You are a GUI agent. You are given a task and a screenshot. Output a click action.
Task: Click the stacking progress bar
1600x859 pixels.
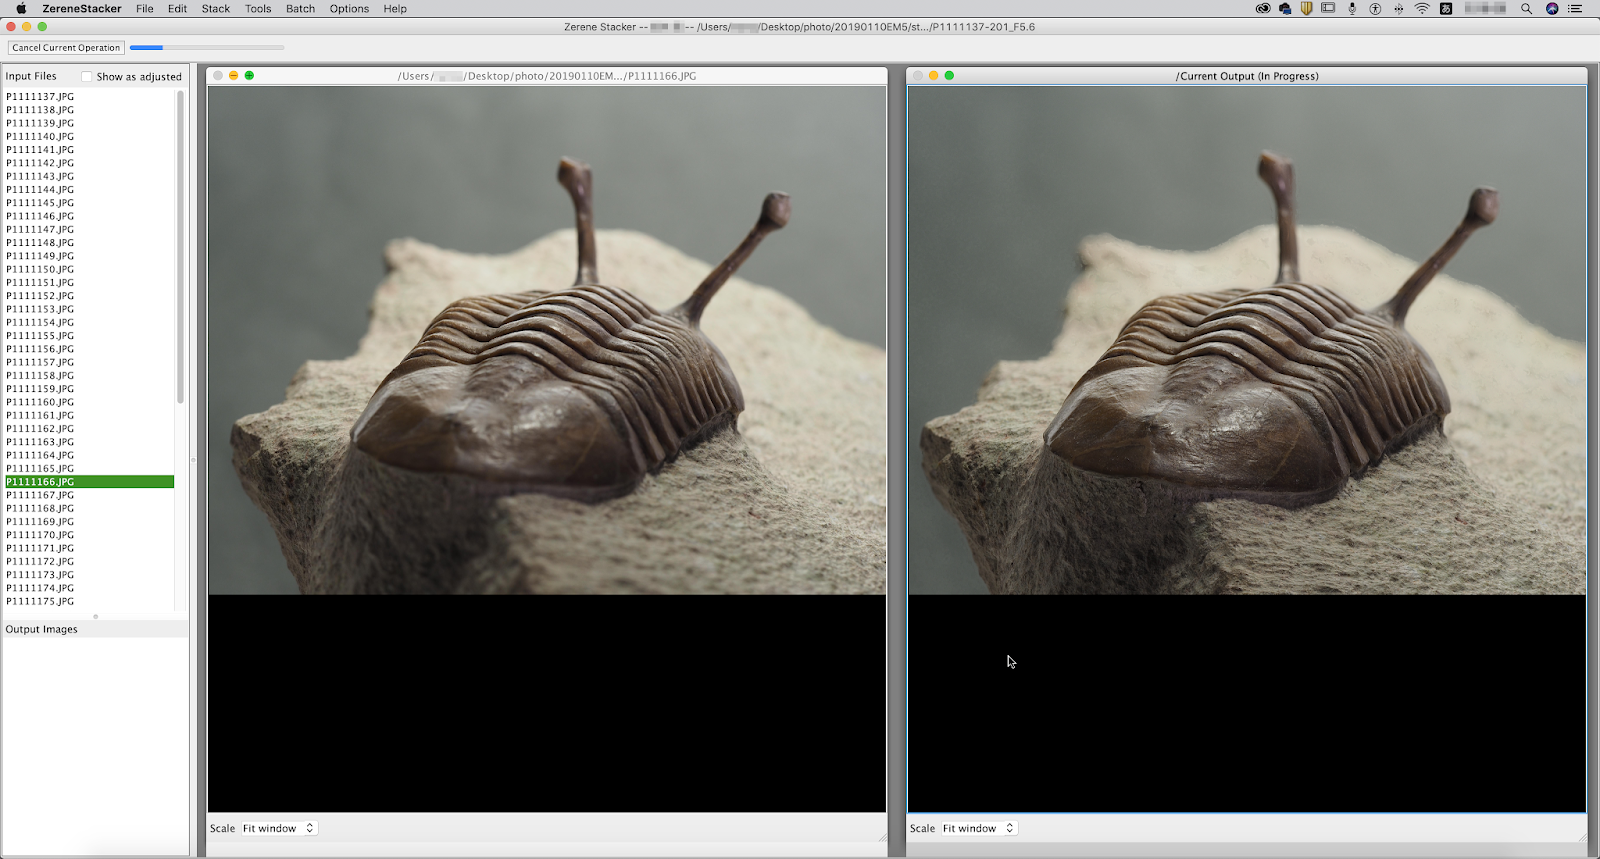coord(207,47)
